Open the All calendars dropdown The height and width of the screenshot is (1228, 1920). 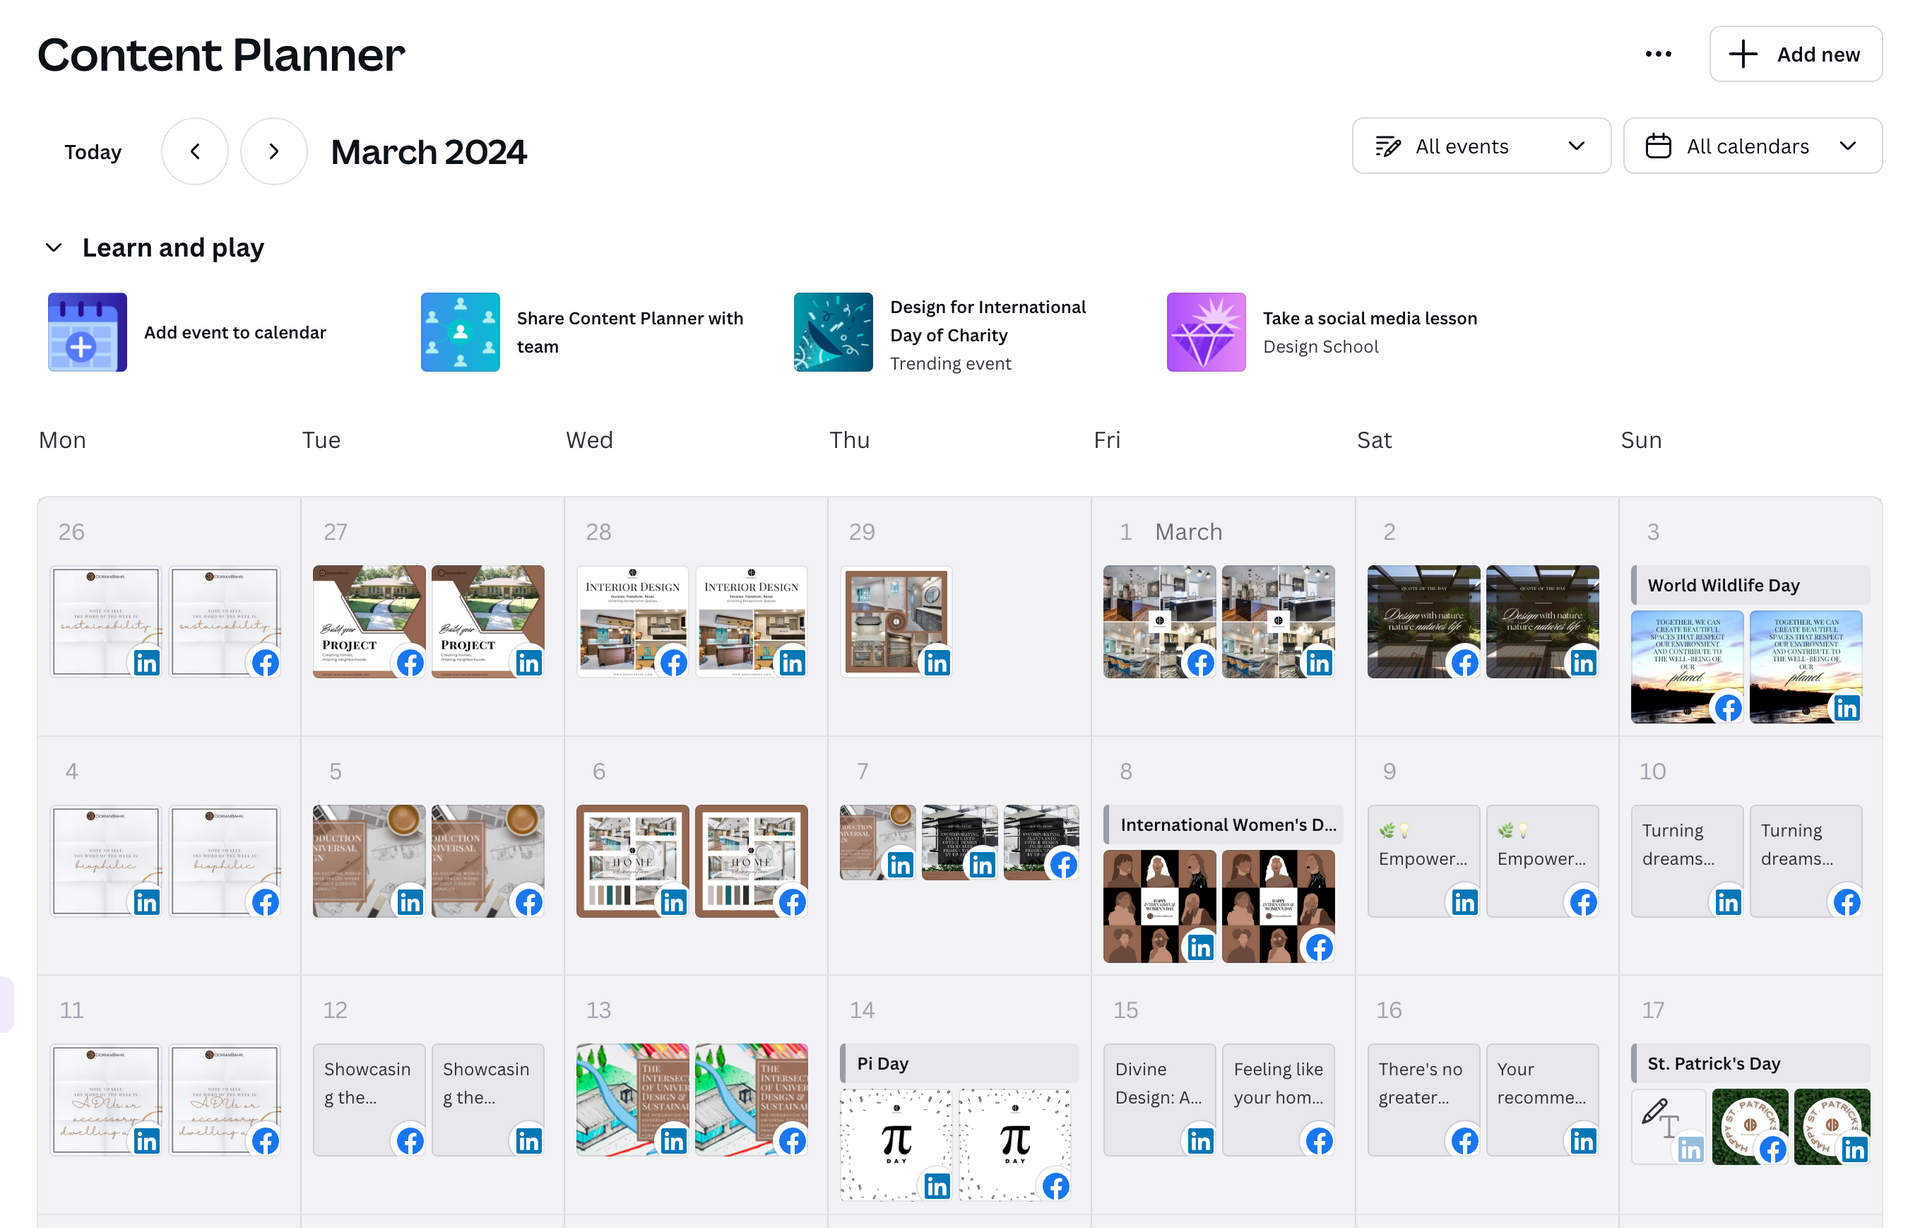pyautogui.click(x=1752, y=146)
